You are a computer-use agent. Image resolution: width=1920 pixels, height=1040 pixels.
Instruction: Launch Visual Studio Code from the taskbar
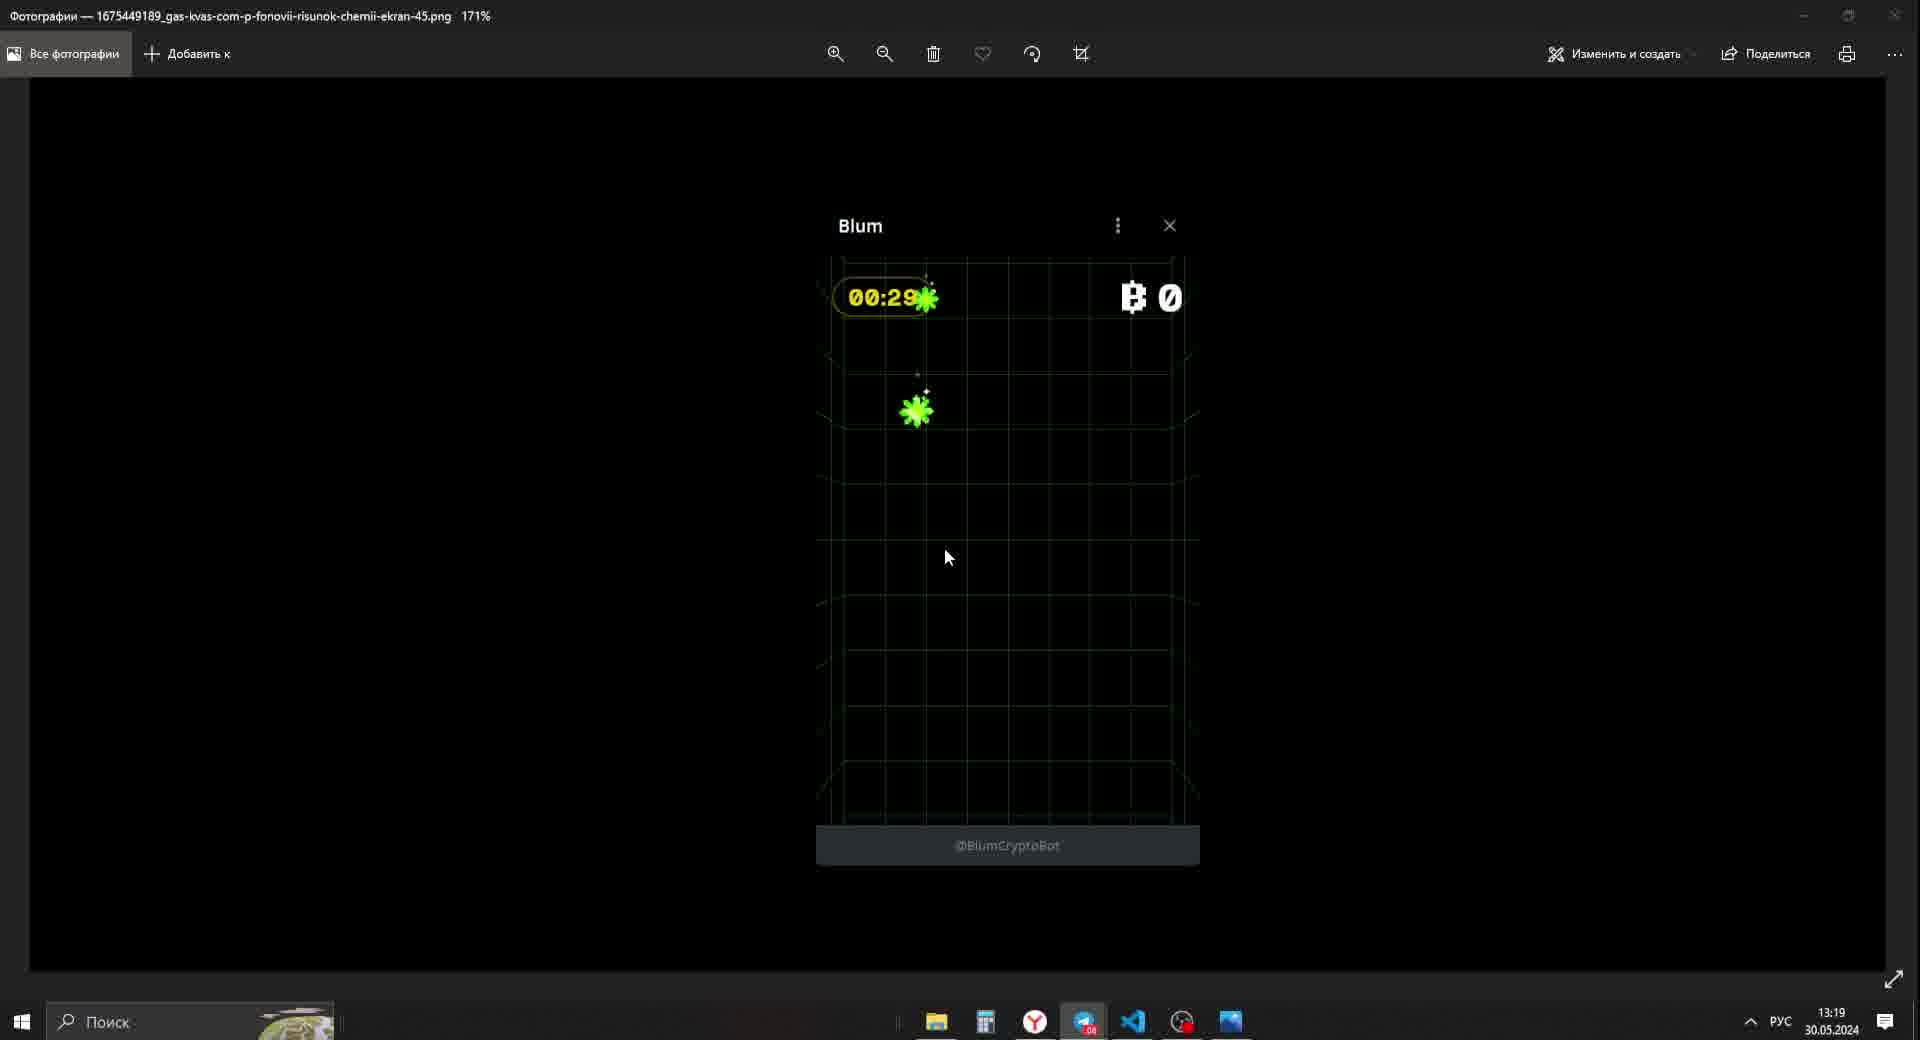click(1132, 1022)
